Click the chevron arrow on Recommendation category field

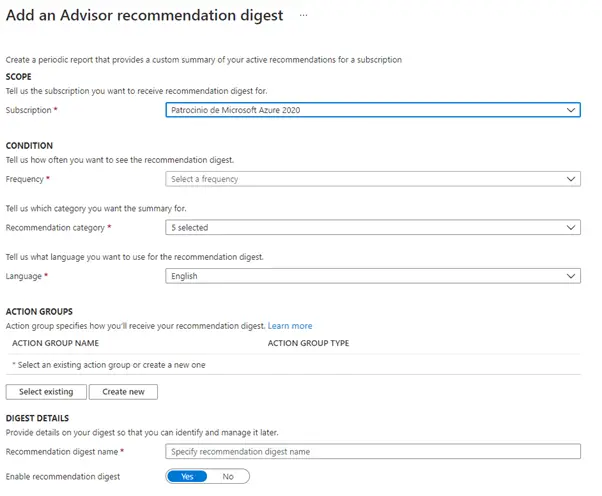click(570, 228)
